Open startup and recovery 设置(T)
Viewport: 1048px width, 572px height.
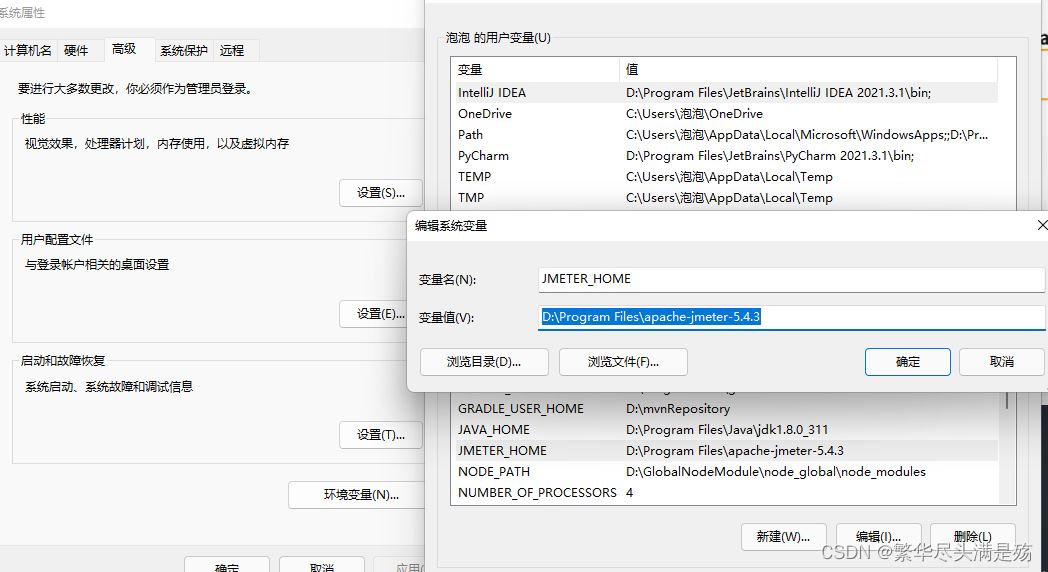pyautogui.click(x=380, y=435)
